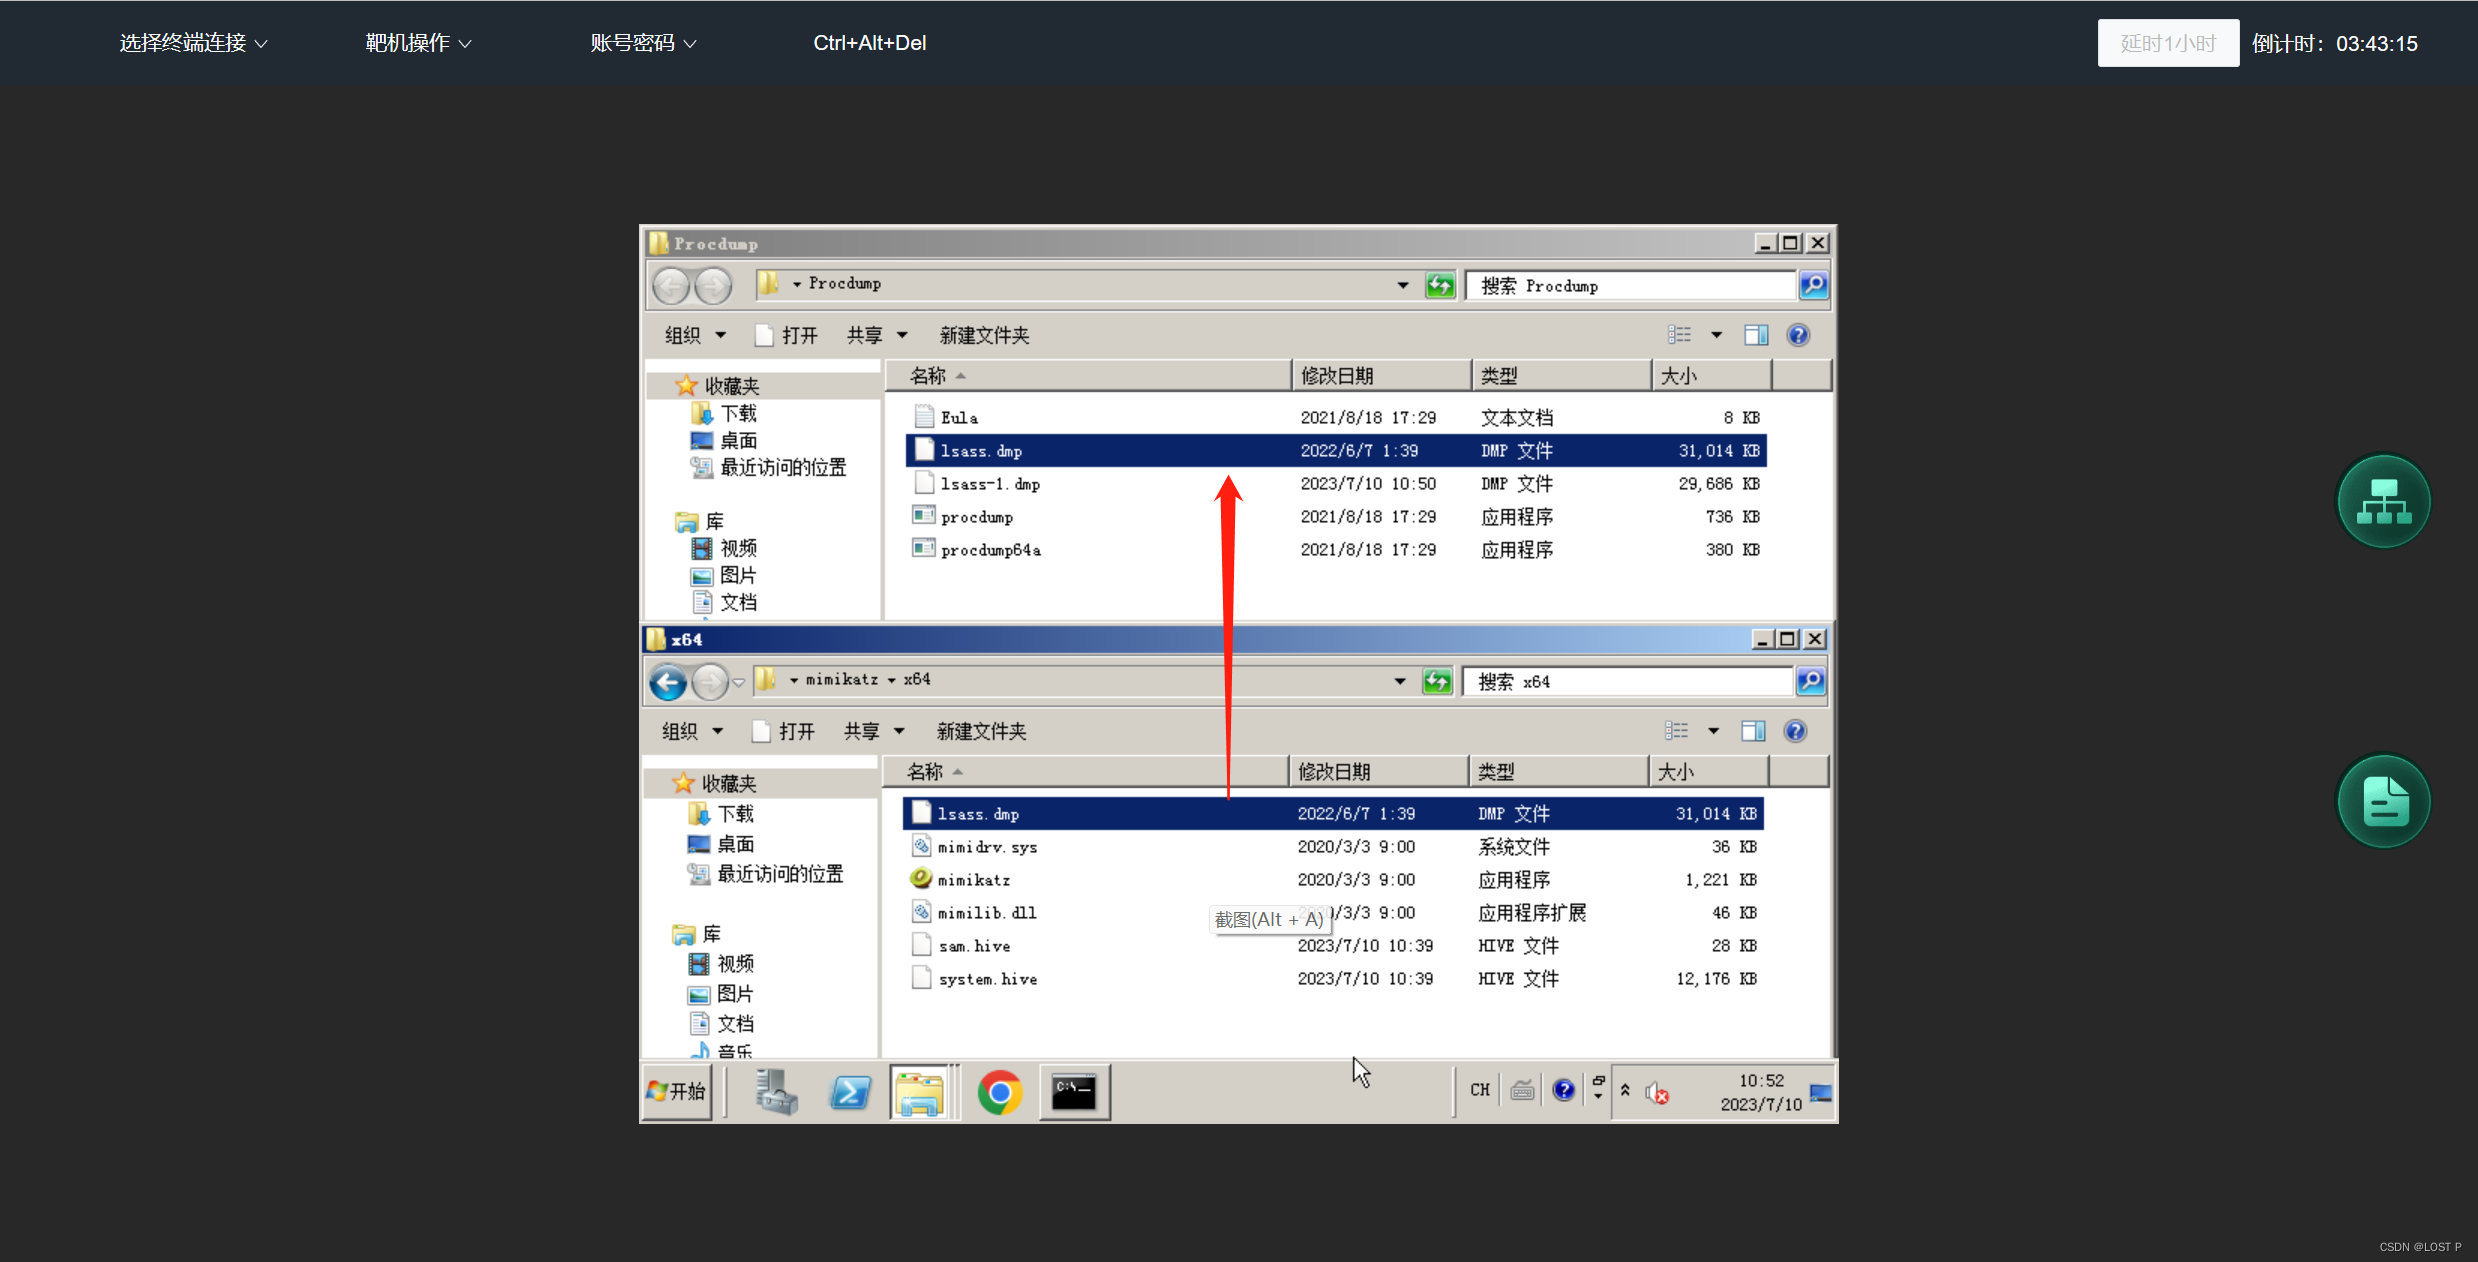The image size is (2478, 1262).
Task: Open 视频 library in x64 sidebar
Action: pos(721,963)
